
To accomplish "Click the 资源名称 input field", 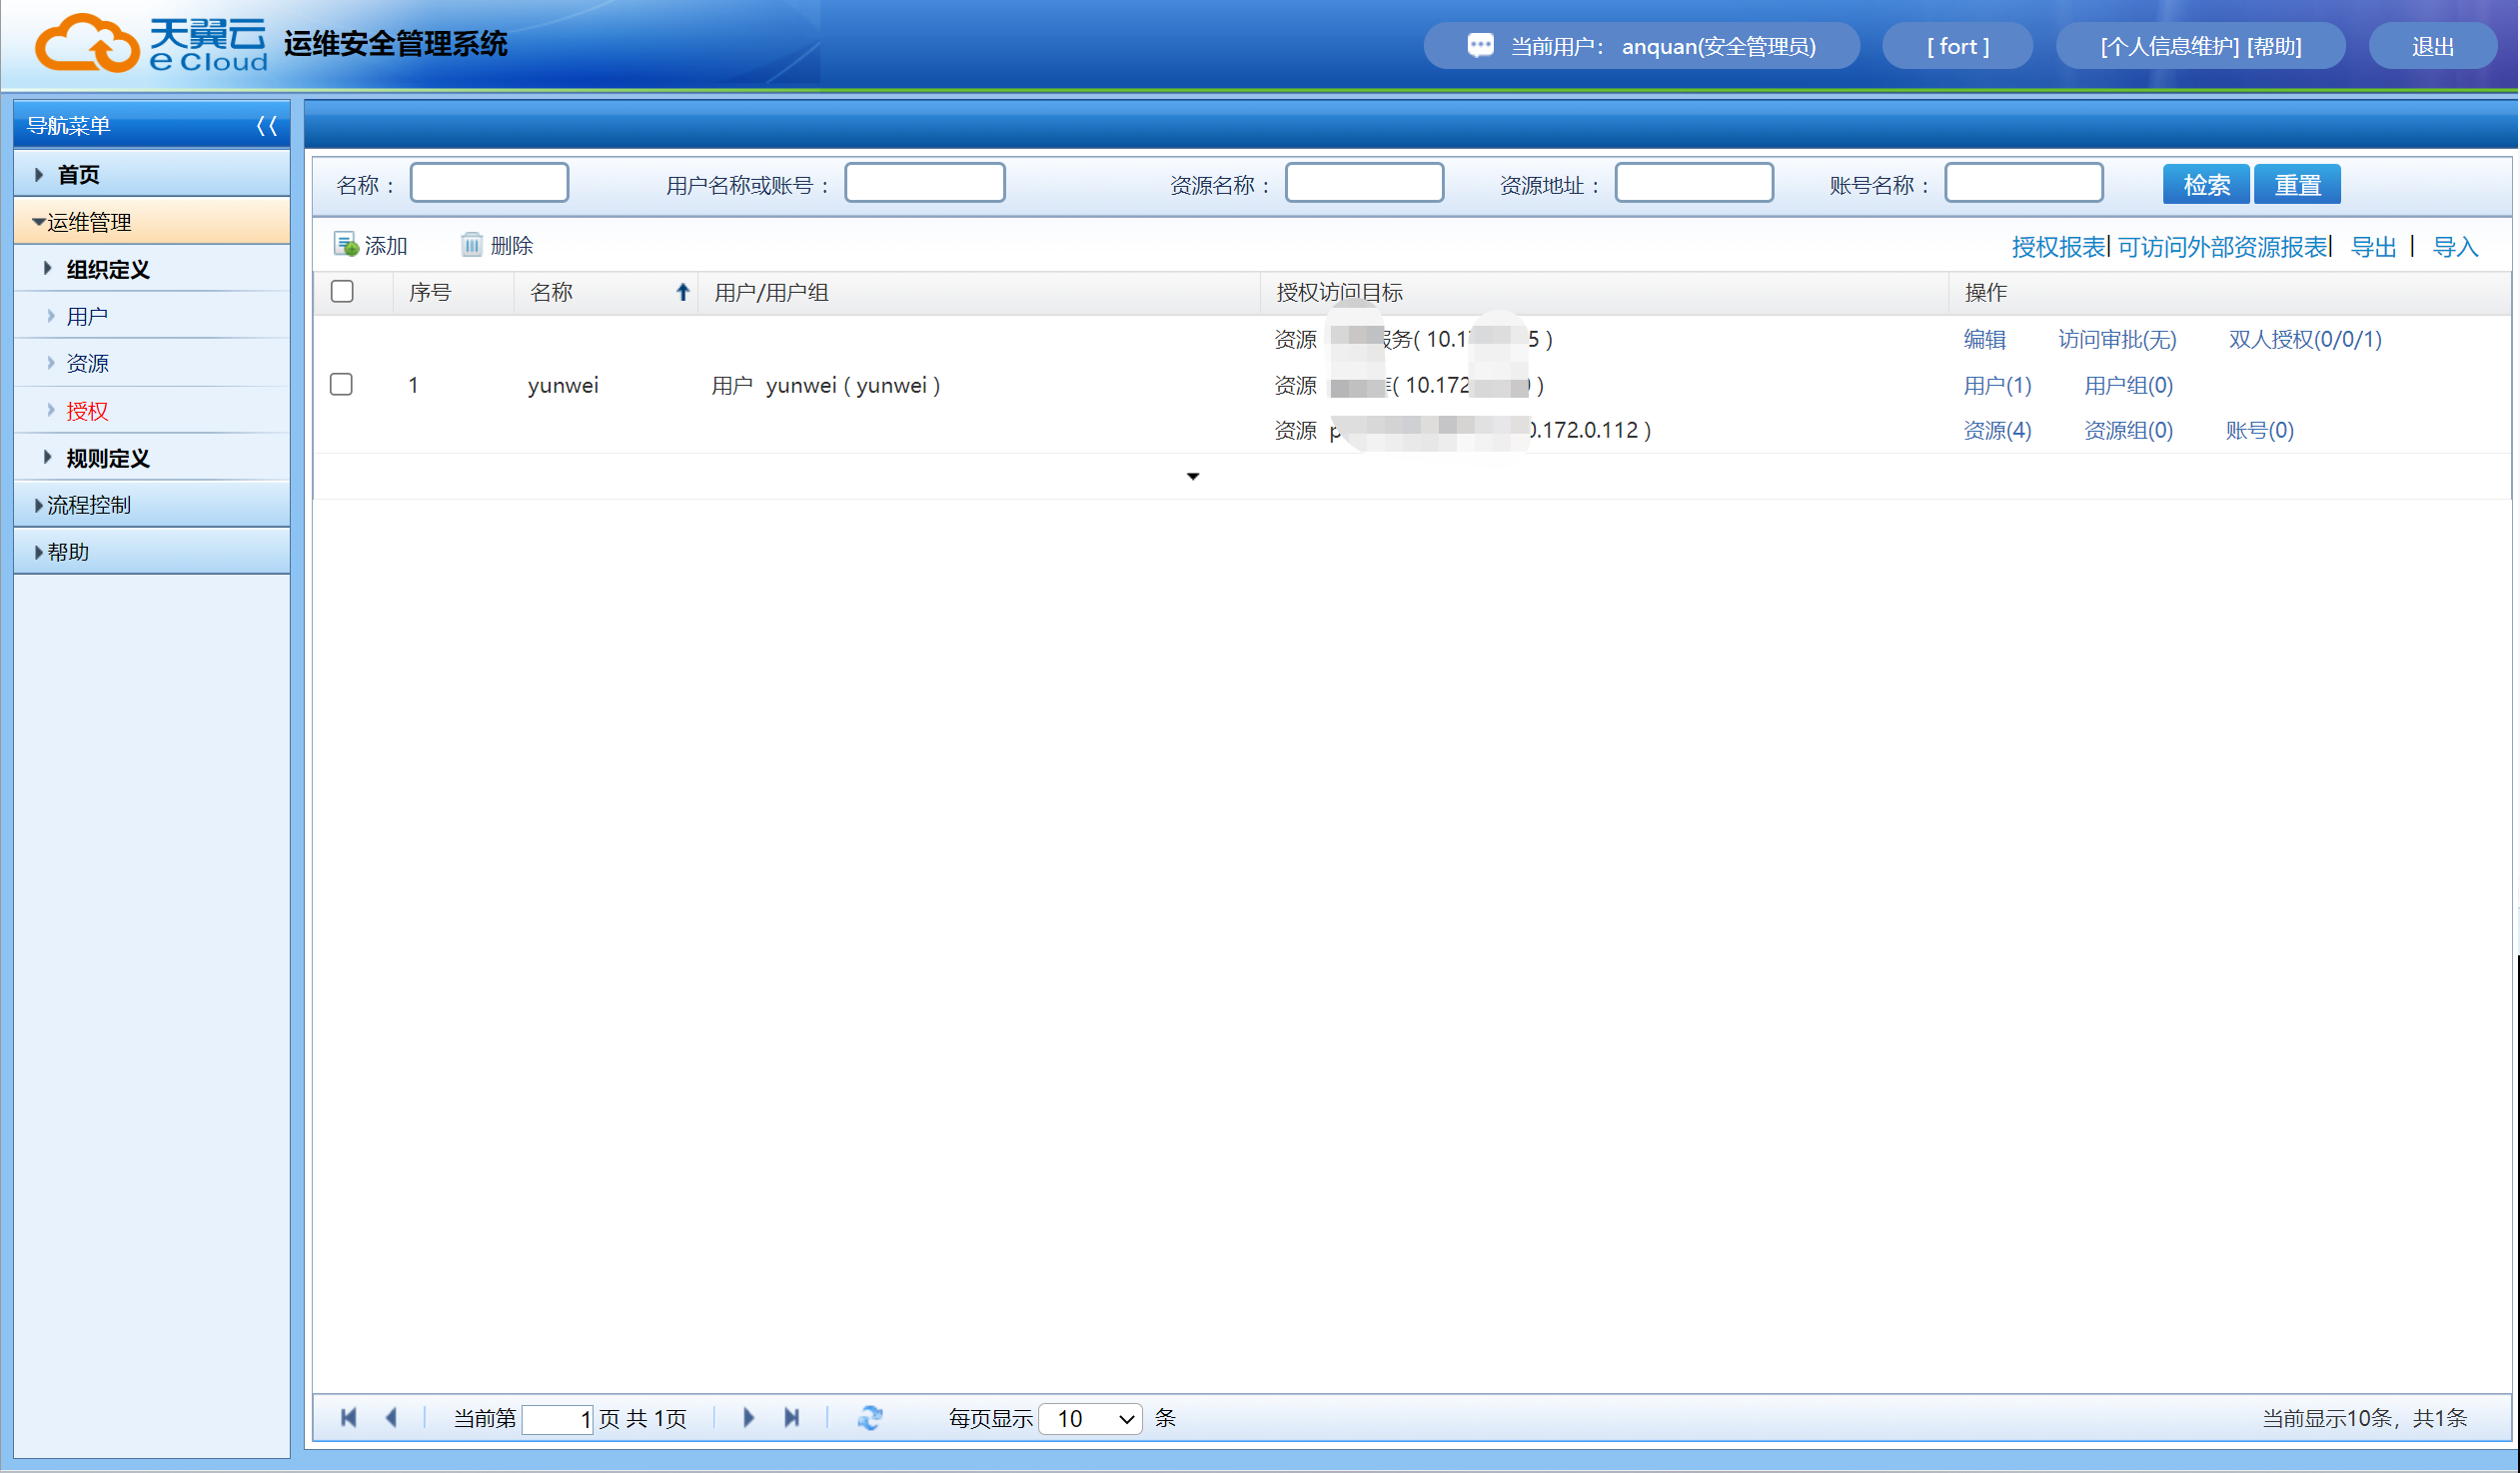I will pos(1364,184).
